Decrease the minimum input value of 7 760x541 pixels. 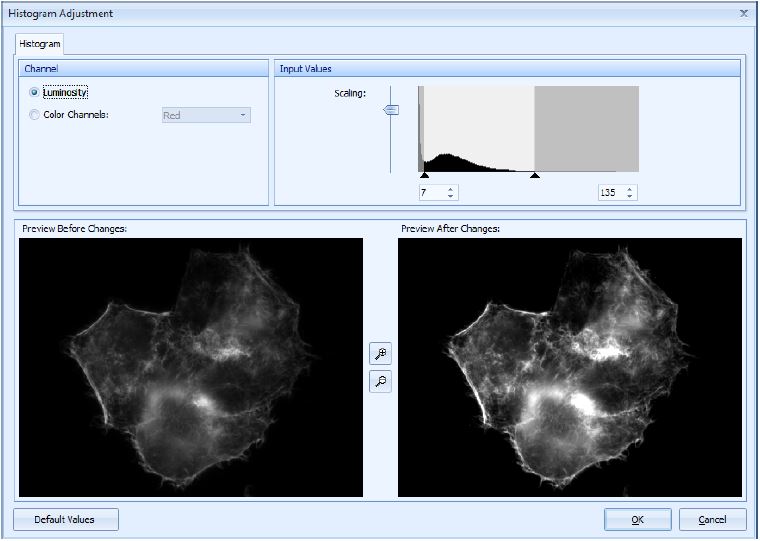coord(451,196)
